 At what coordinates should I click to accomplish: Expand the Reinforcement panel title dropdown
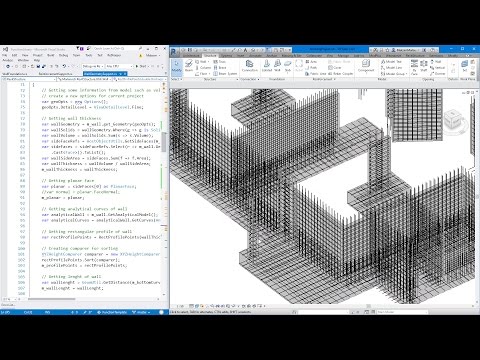[x=324, y=79]
